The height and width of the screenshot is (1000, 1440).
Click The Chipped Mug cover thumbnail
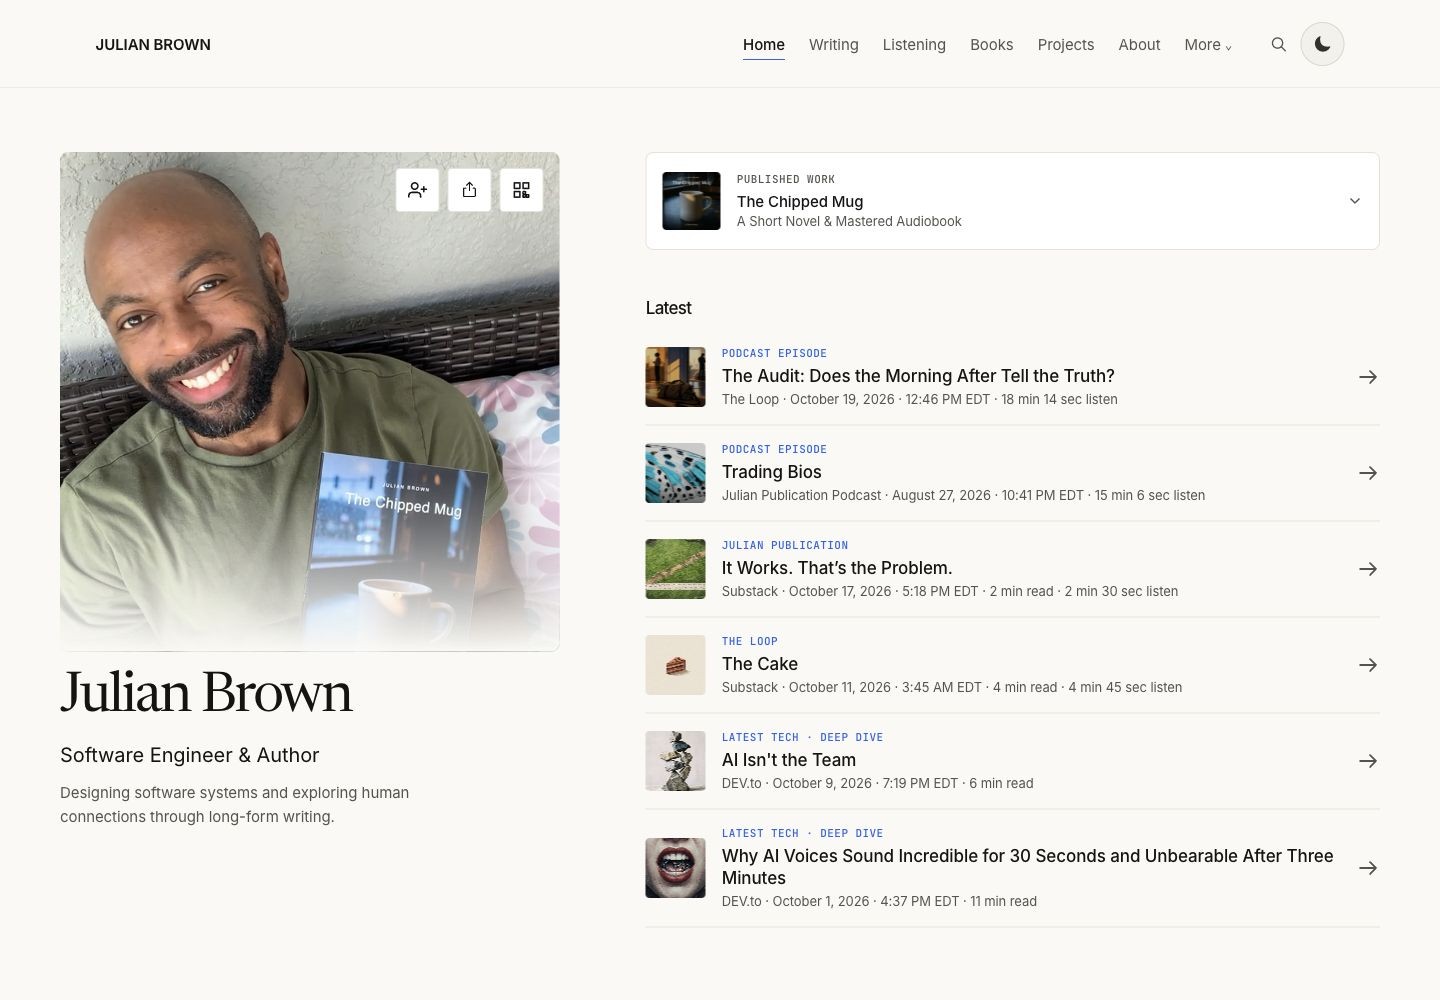tap(691, 201)
